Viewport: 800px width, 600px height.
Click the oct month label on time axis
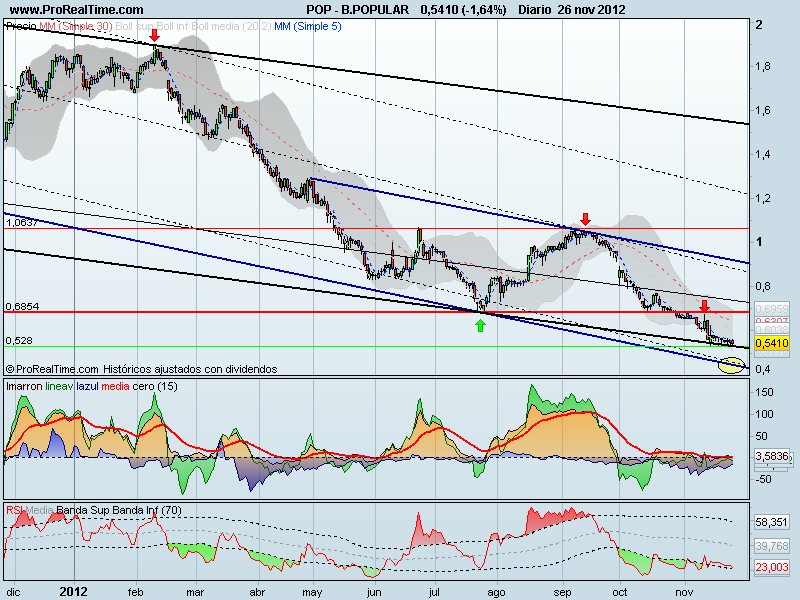[620, 592]
